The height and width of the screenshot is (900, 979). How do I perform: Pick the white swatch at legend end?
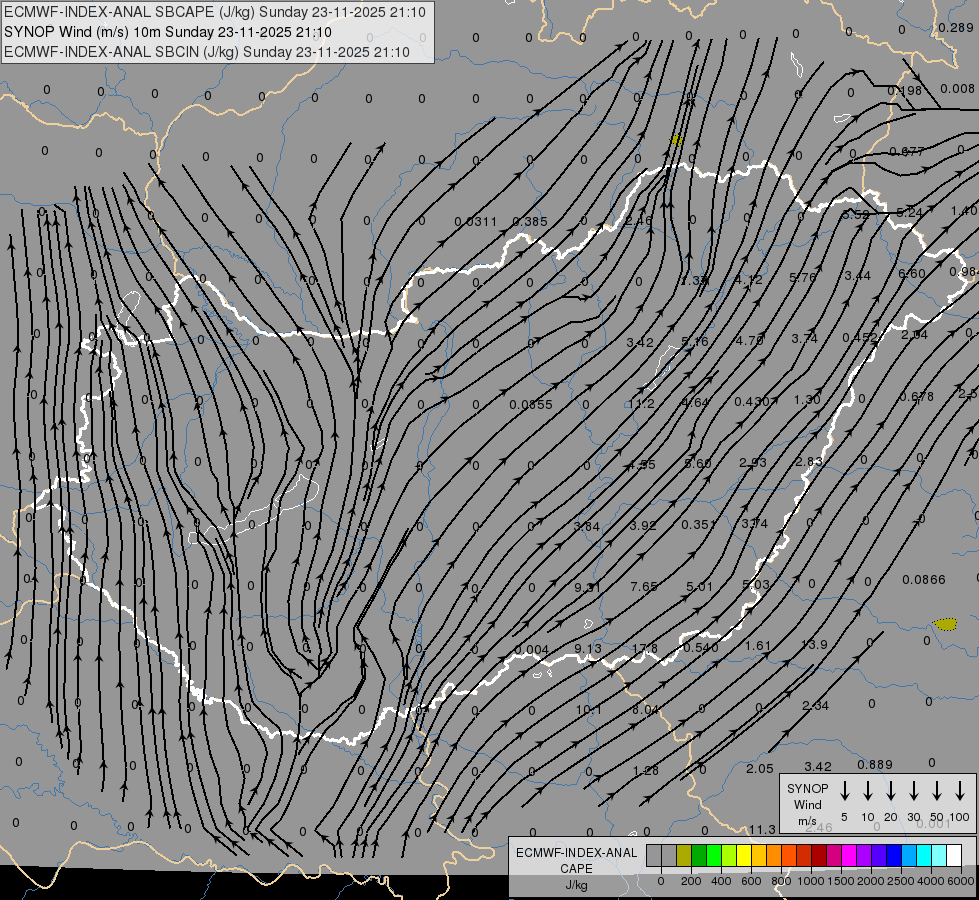[x=953, y=856]
